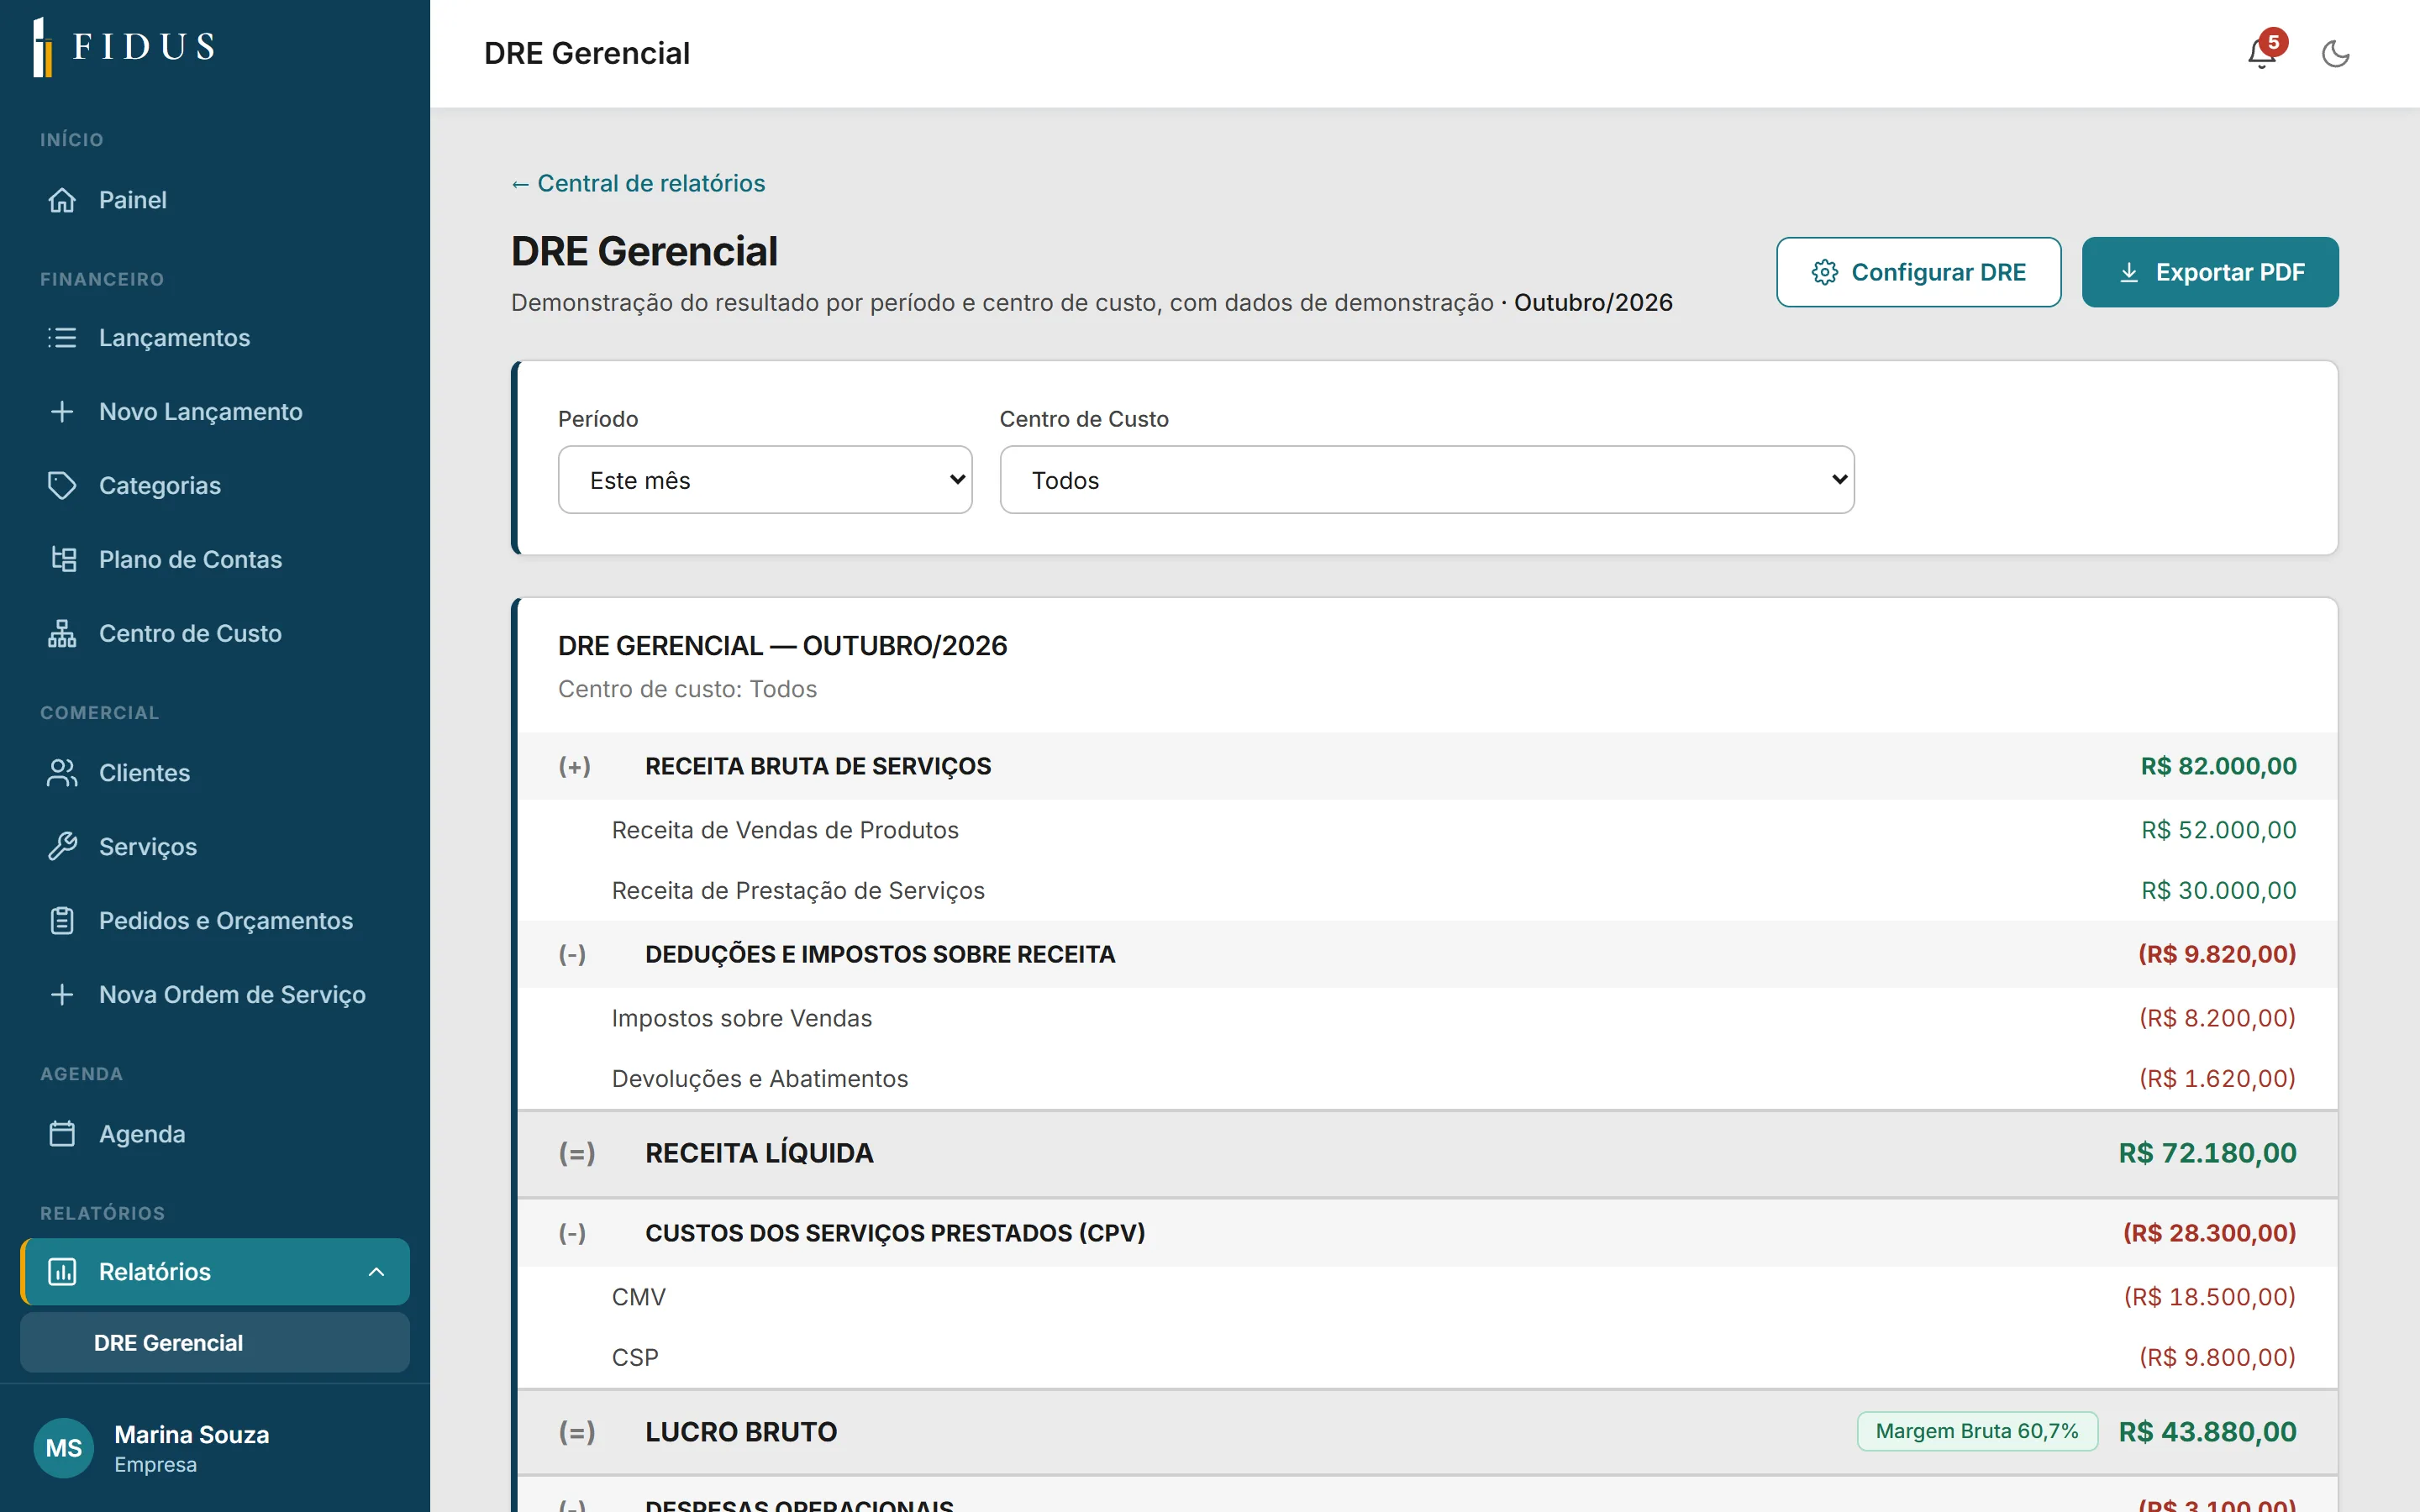This screenshot has width=2420, height=1512.
Task: Open Agenda calendar icon
Action: (x=62, y=1134)
